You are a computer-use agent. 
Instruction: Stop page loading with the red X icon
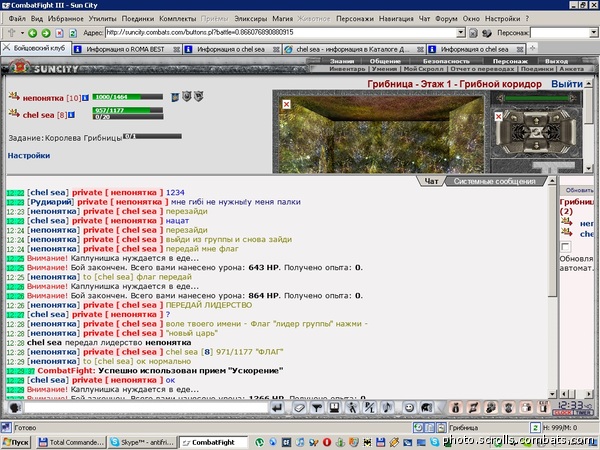(59, 33)
